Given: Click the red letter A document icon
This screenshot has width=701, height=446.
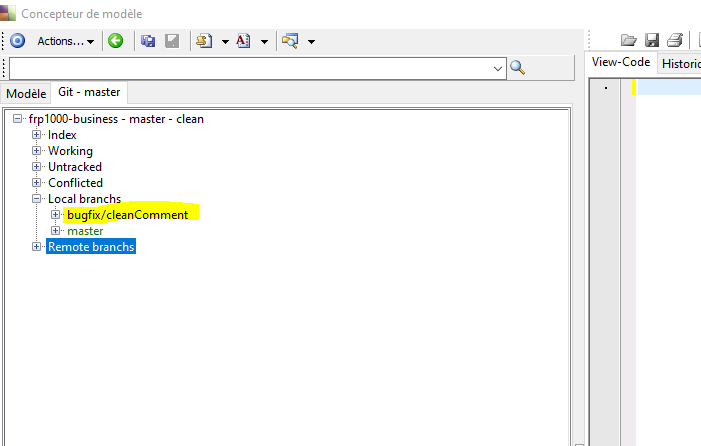Looking at the screenshot, I should tap(243, 41).
